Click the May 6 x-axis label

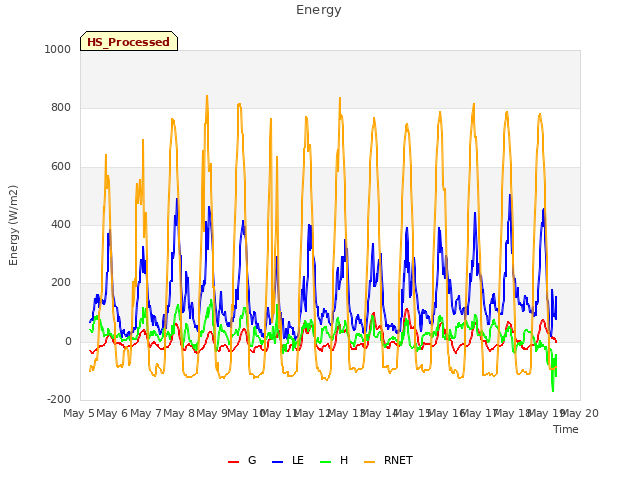112,413
